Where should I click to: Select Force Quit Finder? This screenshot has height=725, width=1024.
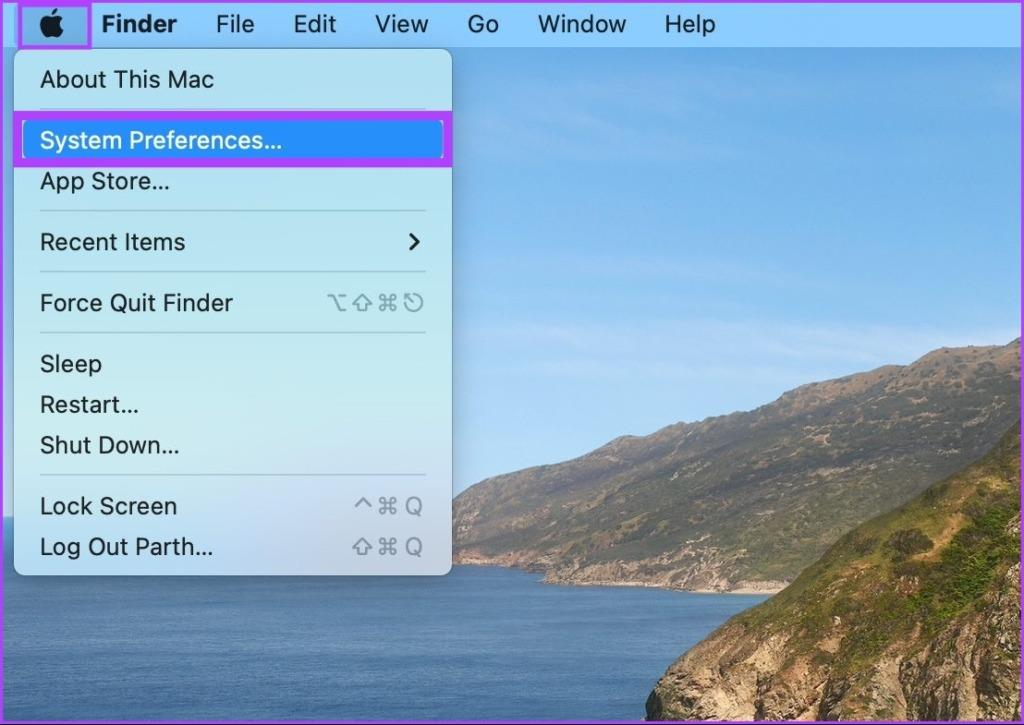tap(136, 303)
